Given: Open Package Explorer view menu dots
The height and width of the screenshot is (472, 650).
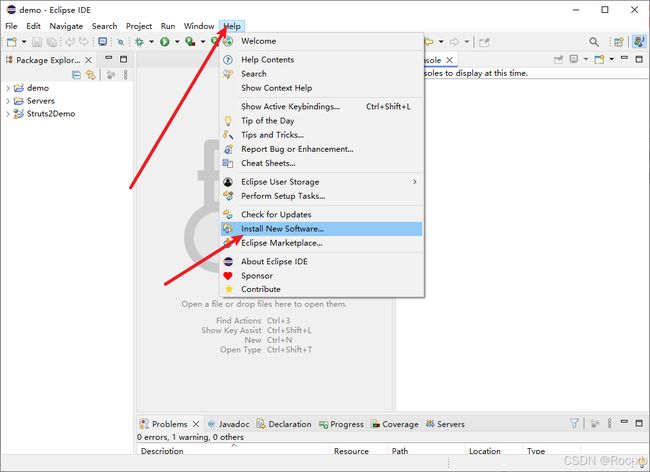Looking at the screenshot, I should point(125,75).
